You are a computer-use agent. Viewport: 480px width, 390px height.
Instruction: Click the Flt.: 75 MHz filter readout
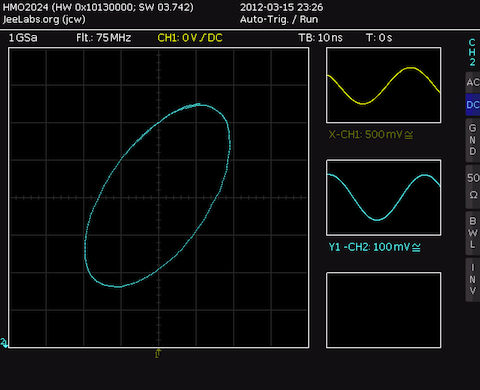(x=103, y=38)
